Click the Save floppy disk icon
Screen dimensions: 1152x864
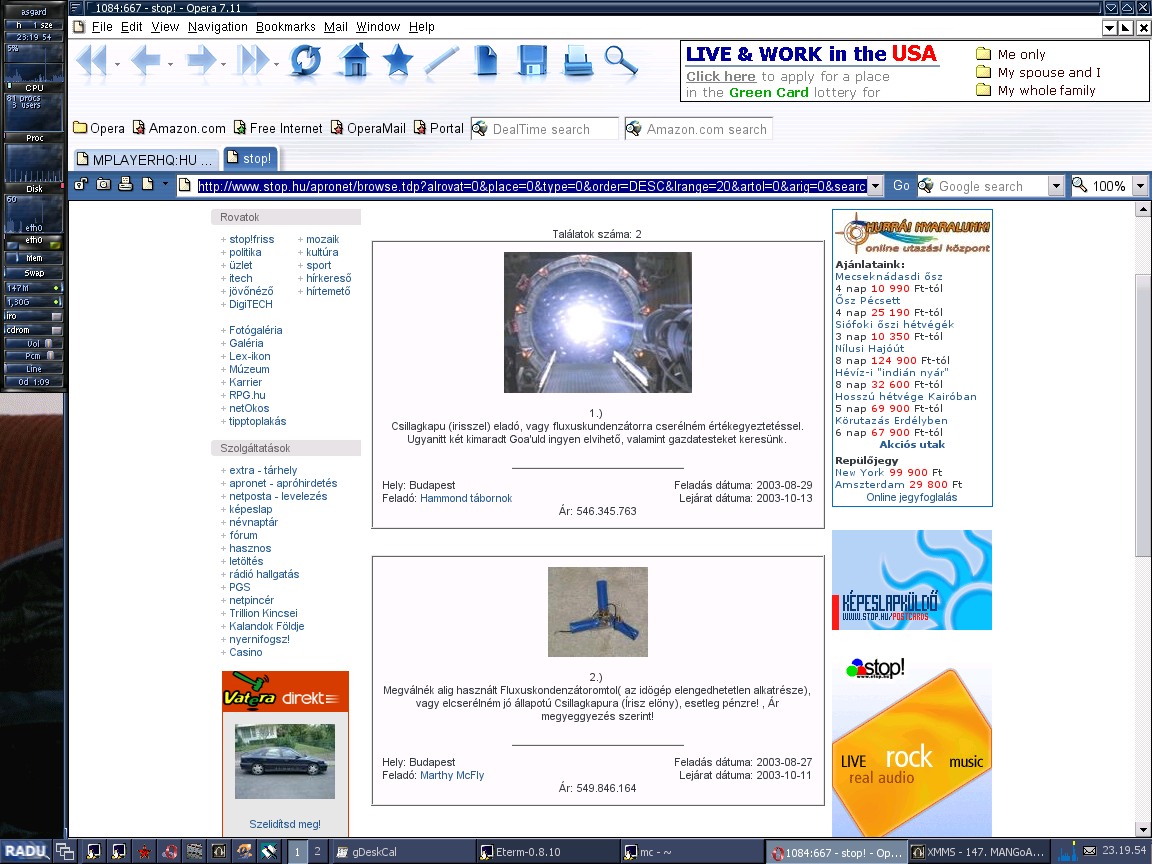[532, 61]
